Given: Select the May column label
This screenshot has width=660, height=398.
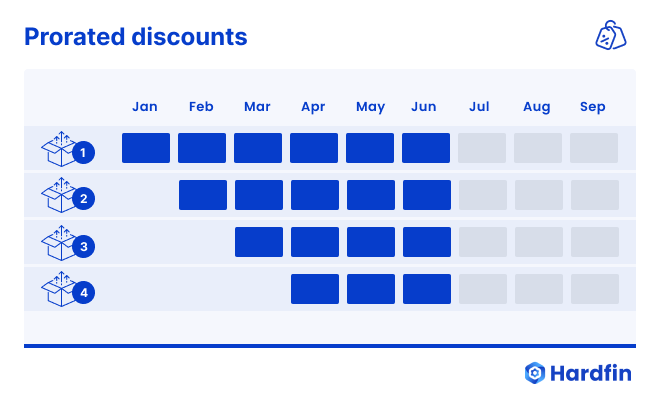Looking at the screenshot, I should pos(370,107).
